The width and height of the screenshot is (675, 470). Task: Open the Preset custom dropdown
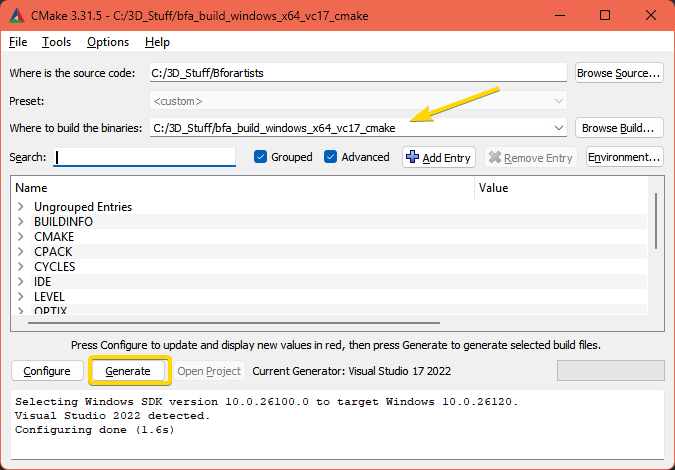click(x=358, y=101)
